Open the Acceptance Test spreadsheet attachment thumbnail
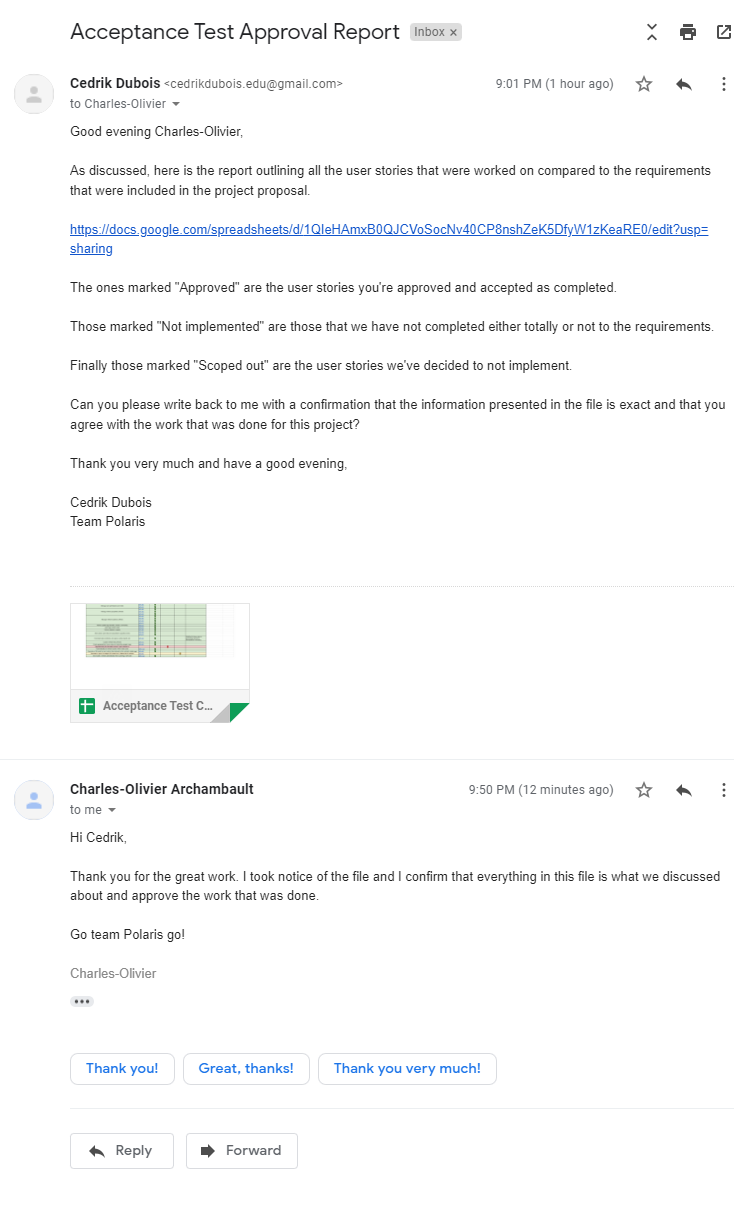This screenshot has height=1223, width=747. pyautogui.click(x=160, y=662)
